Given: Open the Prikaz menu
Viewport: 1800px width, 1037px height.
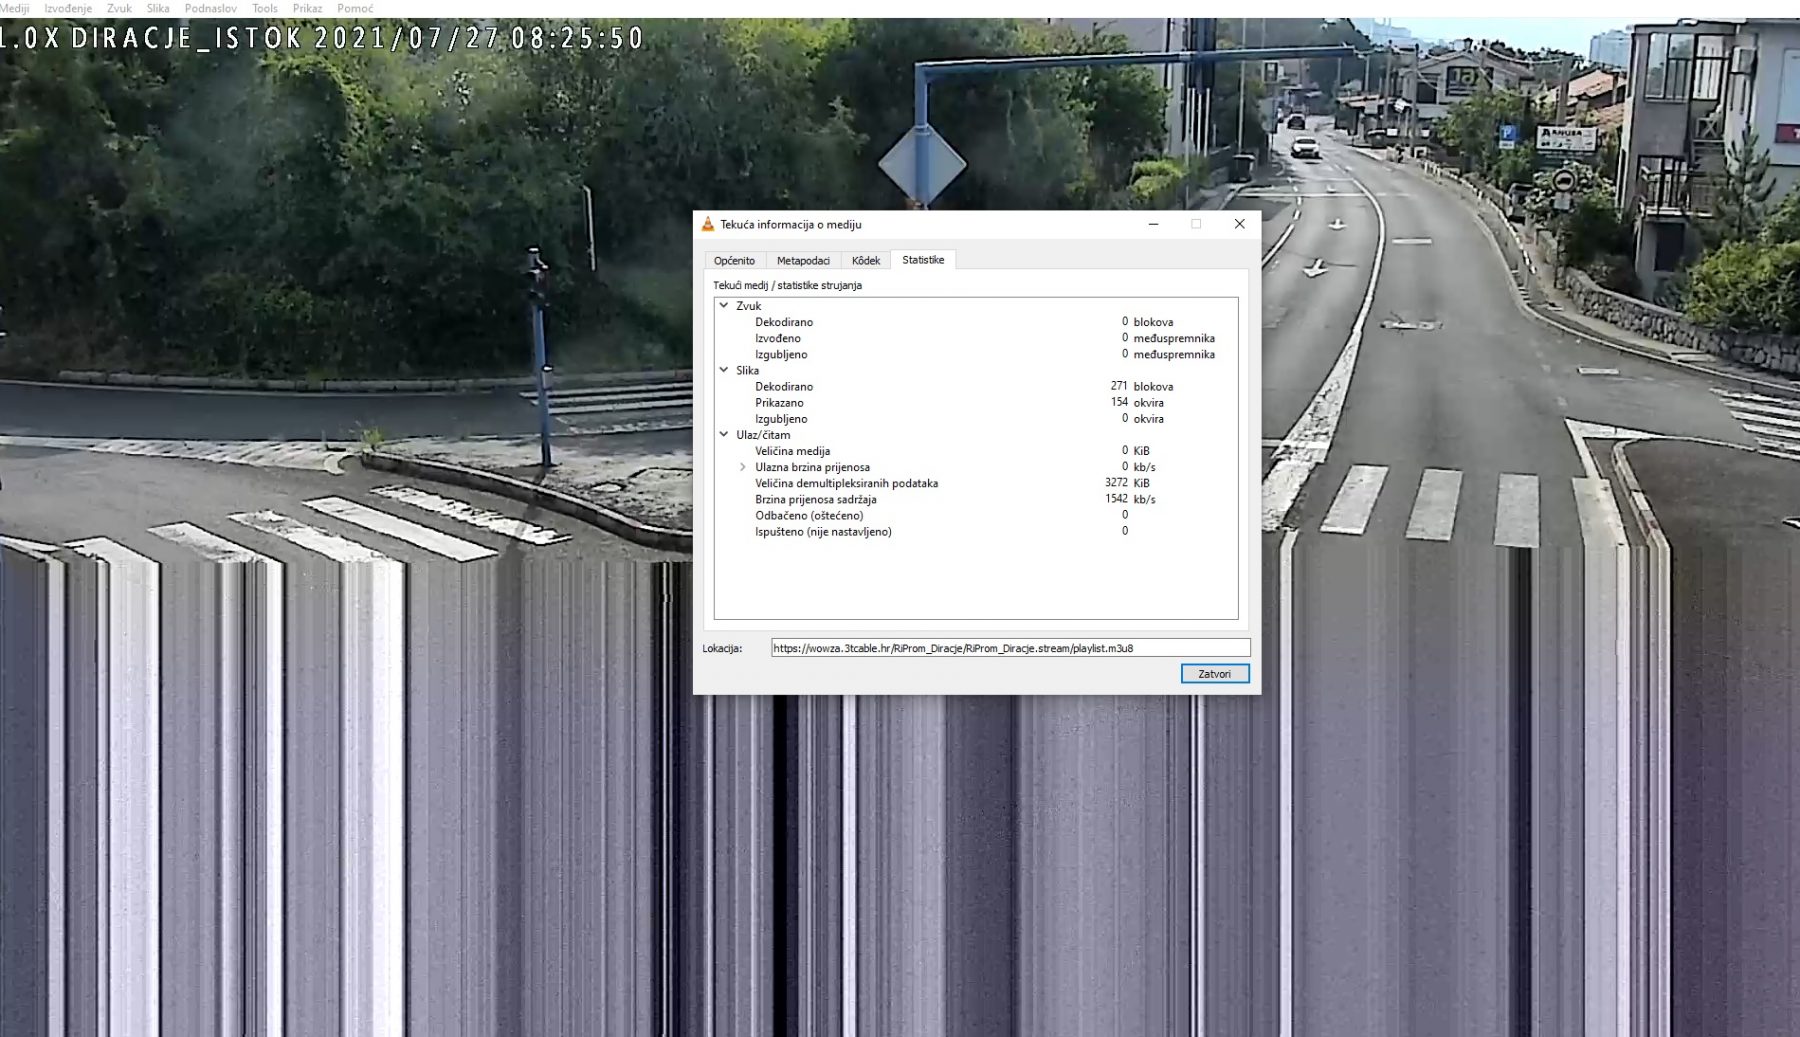Looking at the screenshot, I should 307,8.
